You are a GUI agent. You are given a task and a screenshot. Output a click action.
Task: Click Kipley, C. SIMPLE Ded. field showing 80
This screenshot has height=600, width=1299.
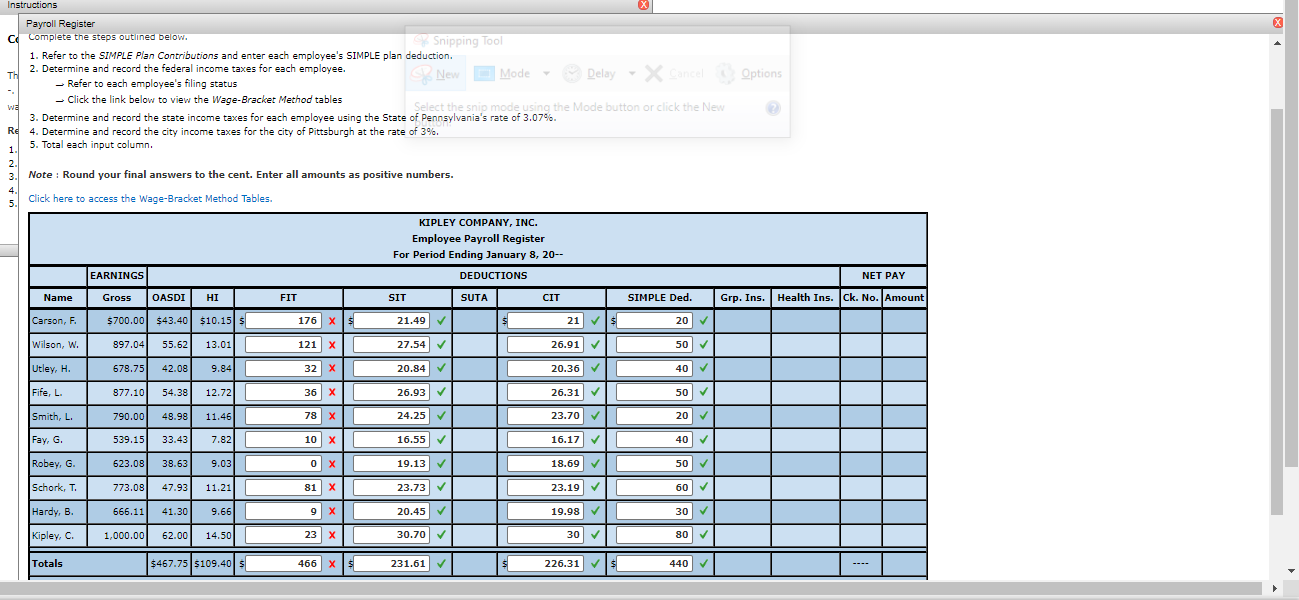[656, 535]
